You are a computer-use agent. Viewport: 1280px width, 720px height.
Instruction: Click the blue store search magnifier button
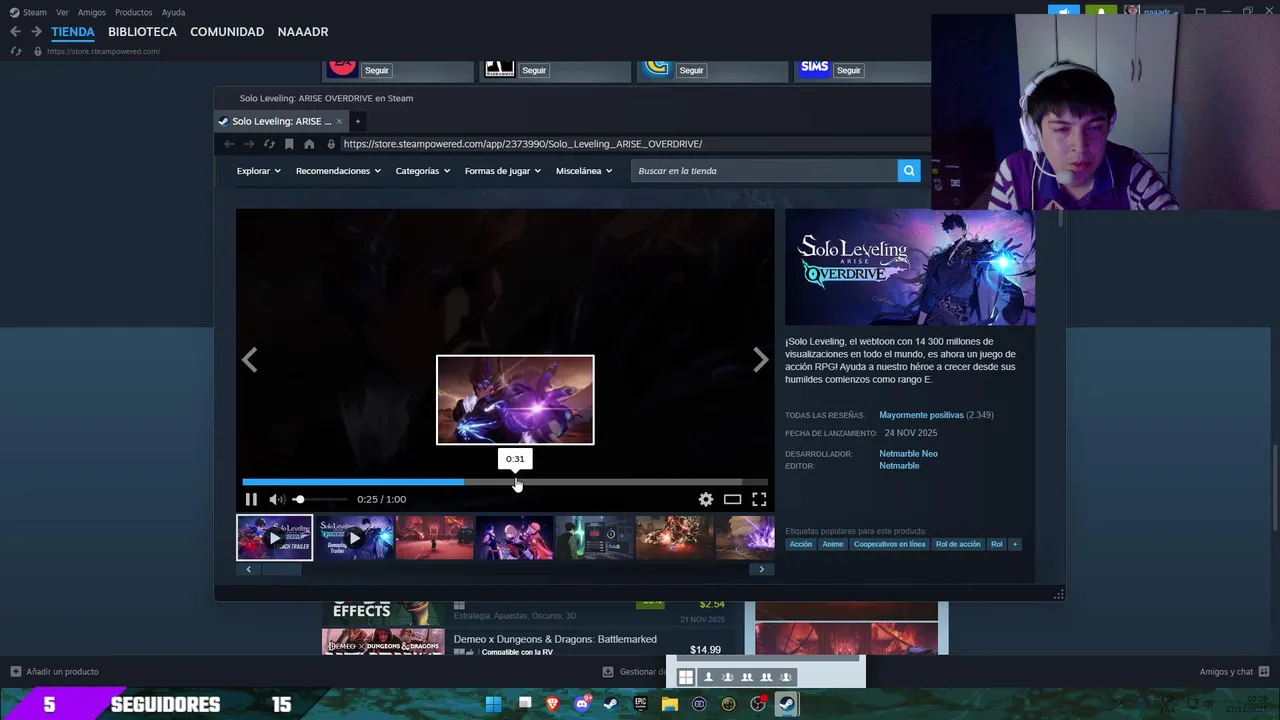[x=909, y=171]
